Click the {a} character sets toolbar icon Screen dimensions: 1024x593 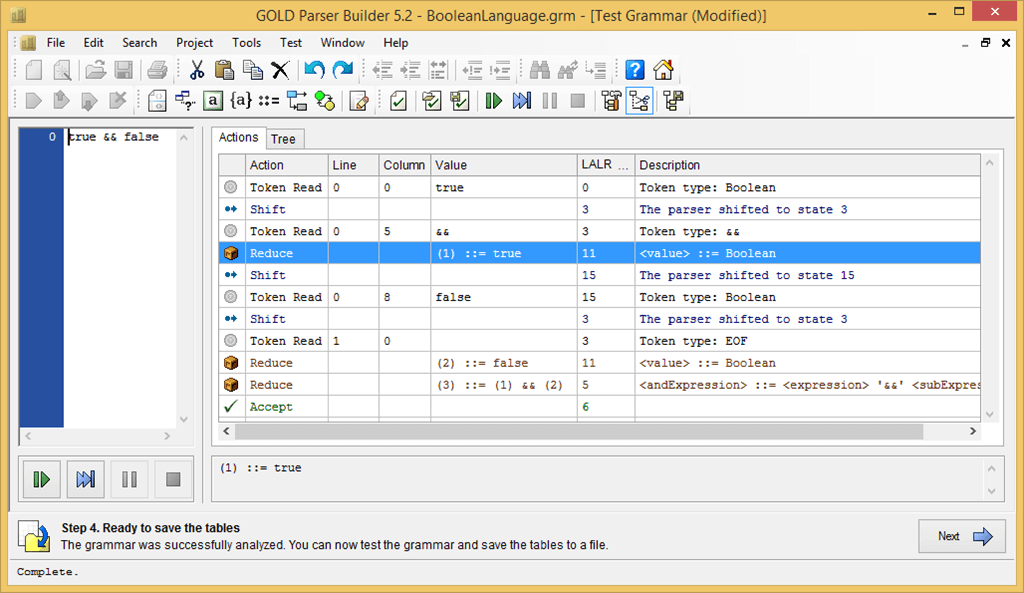[241, 100]
